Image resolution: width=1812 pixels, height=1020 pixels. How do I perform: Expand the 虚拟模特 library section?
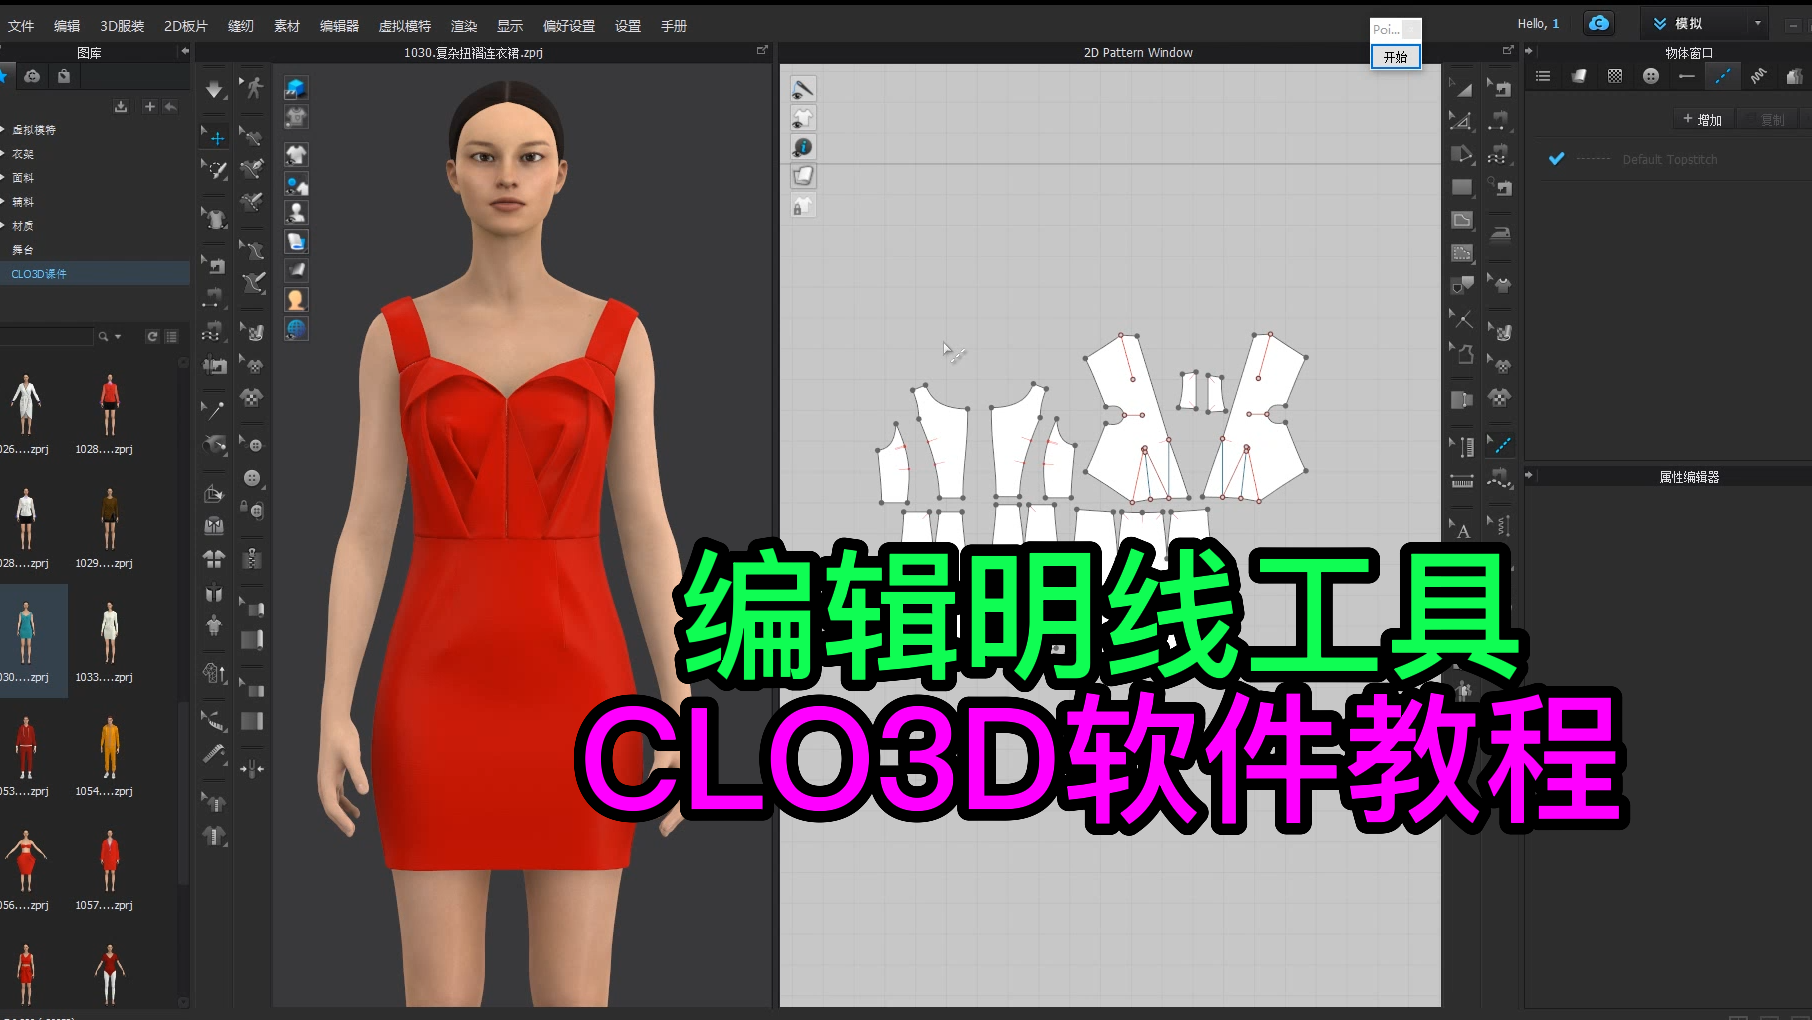[x=35, y=129]
